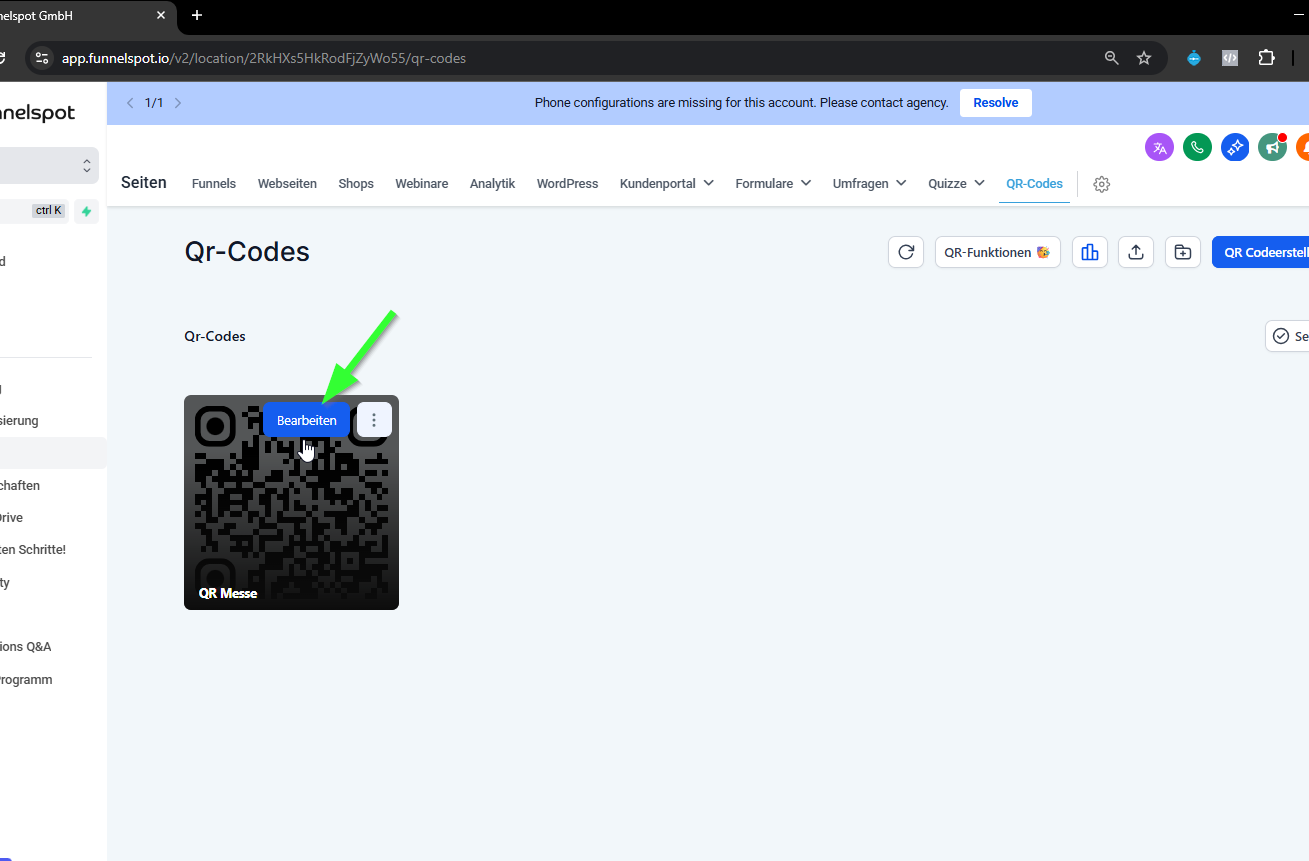Click the purple translate language icon
1309x861 pixels.
tap(1159, 147)
